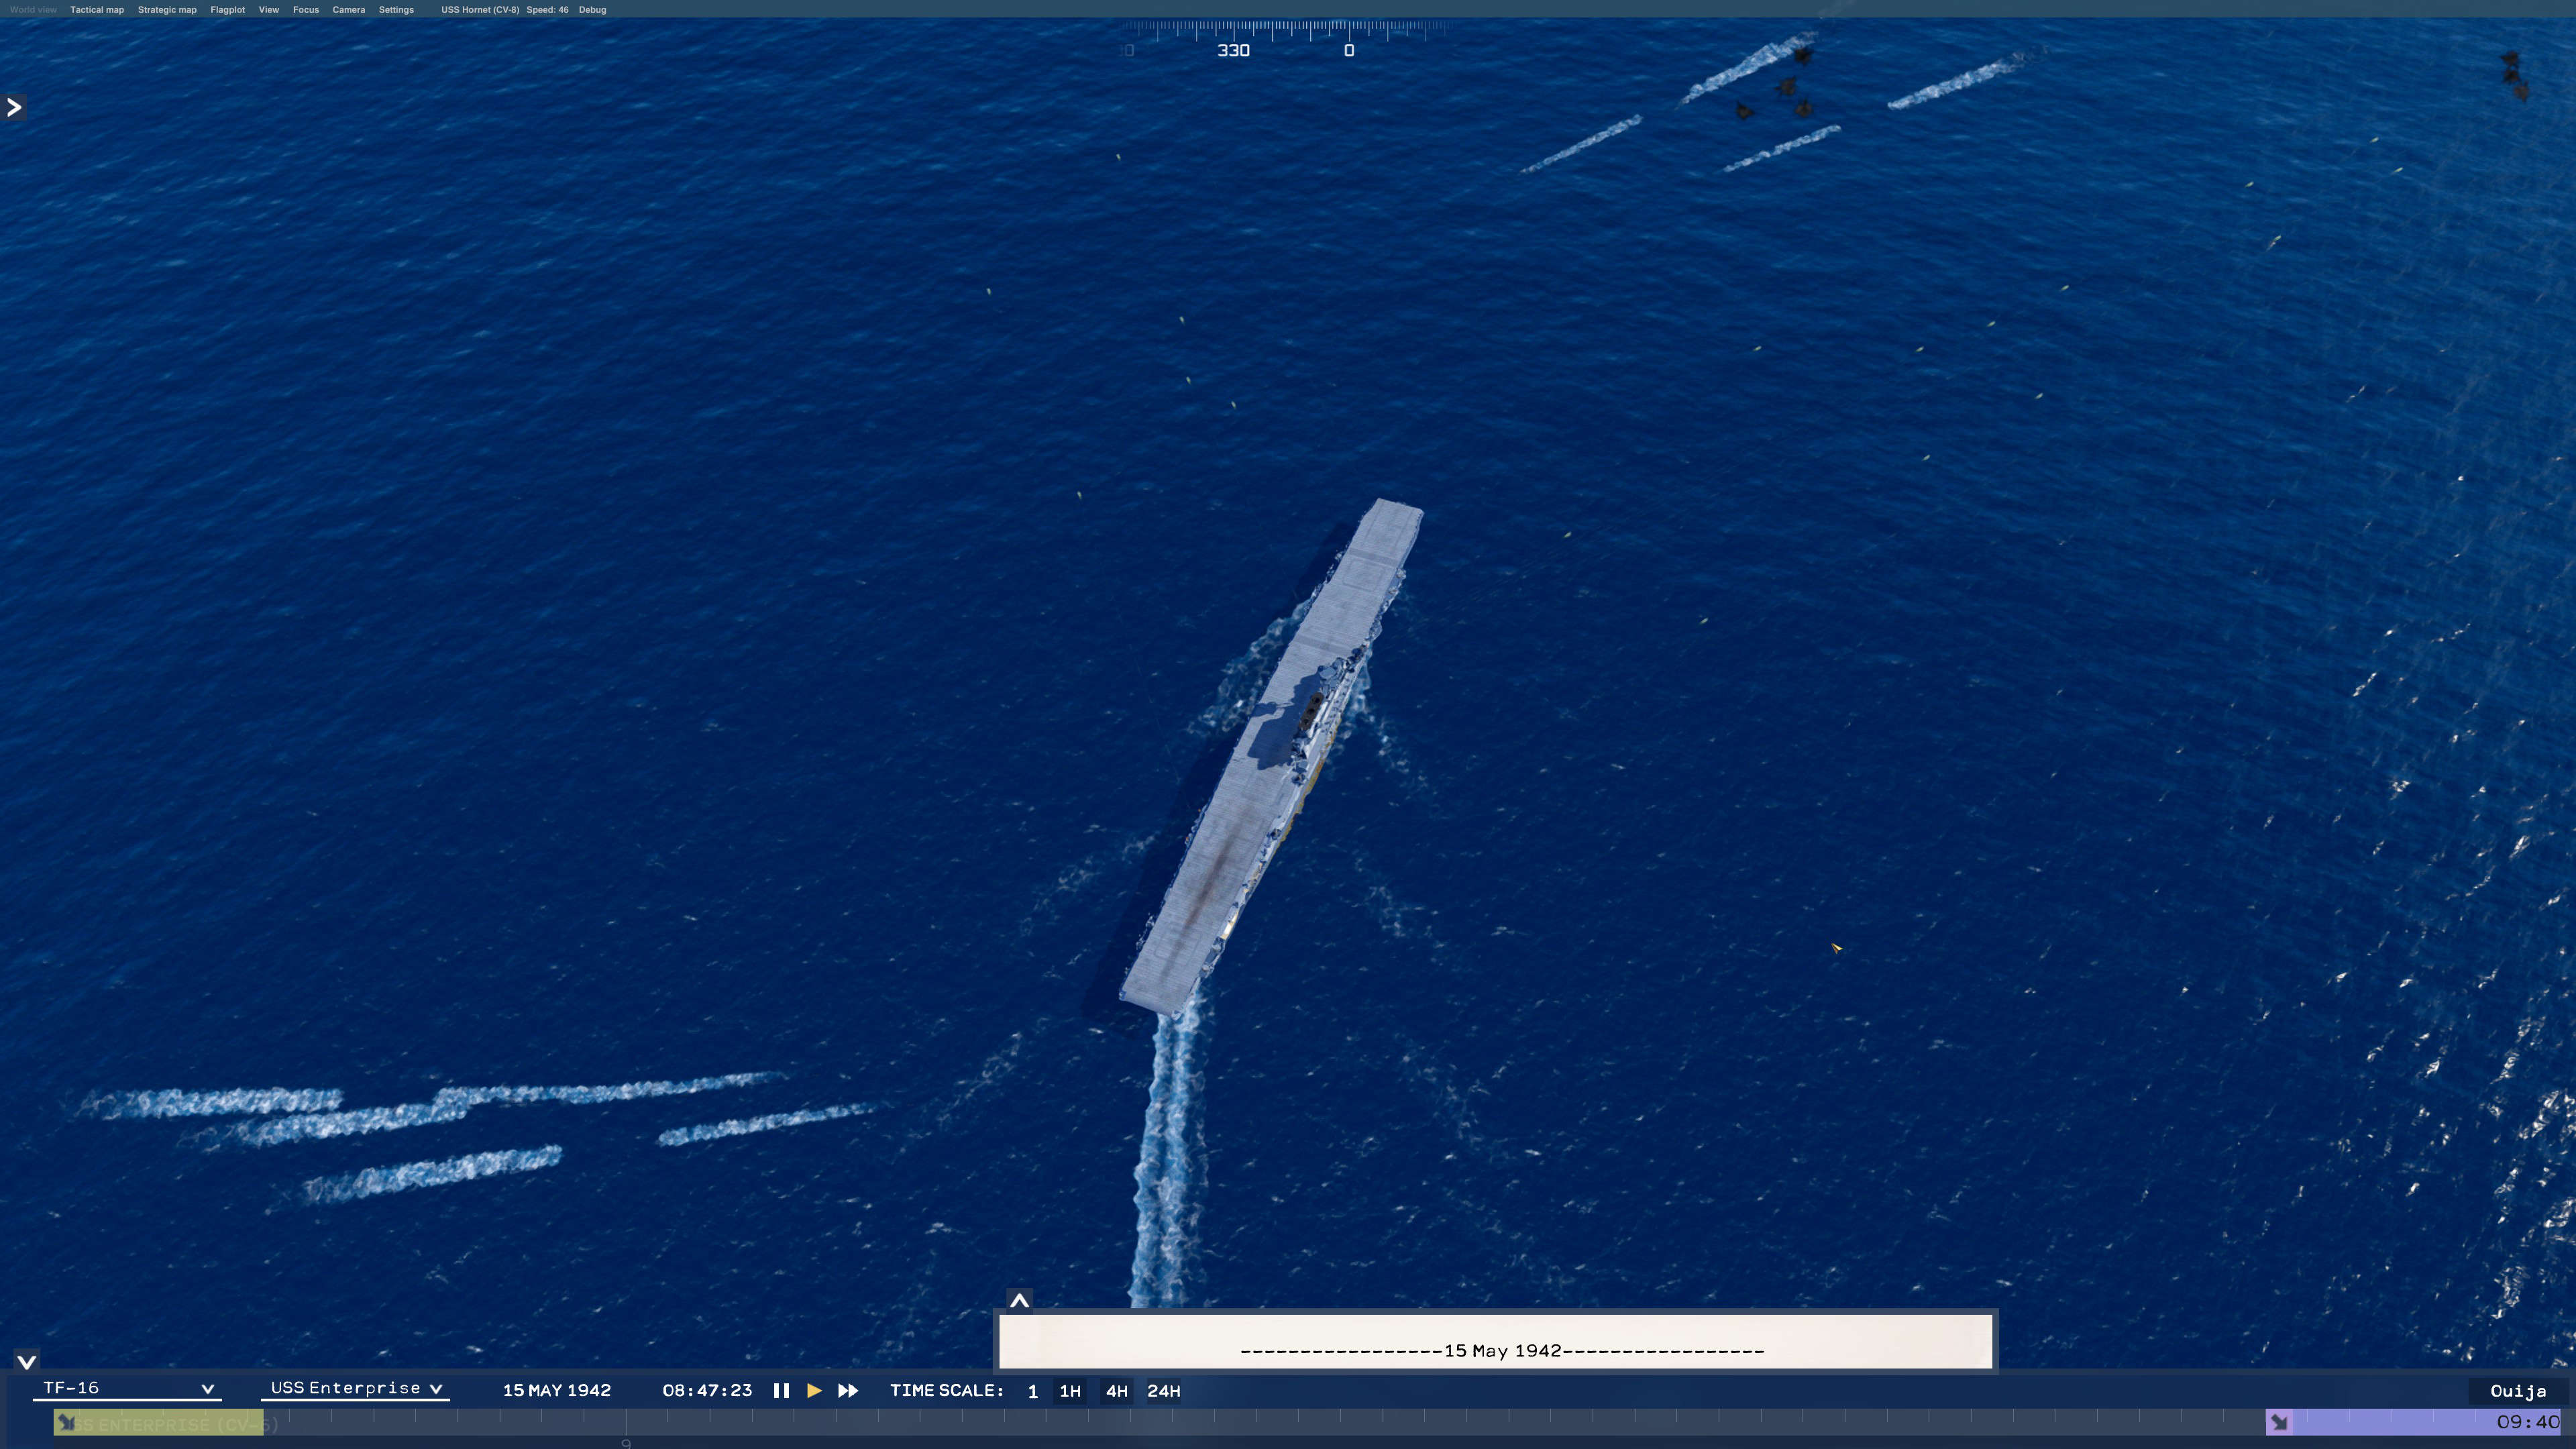This screenshot has width=2576, height=1449.
Task: Collapse the bottom bar with down chevron
Action: (x=27, y=1362)
